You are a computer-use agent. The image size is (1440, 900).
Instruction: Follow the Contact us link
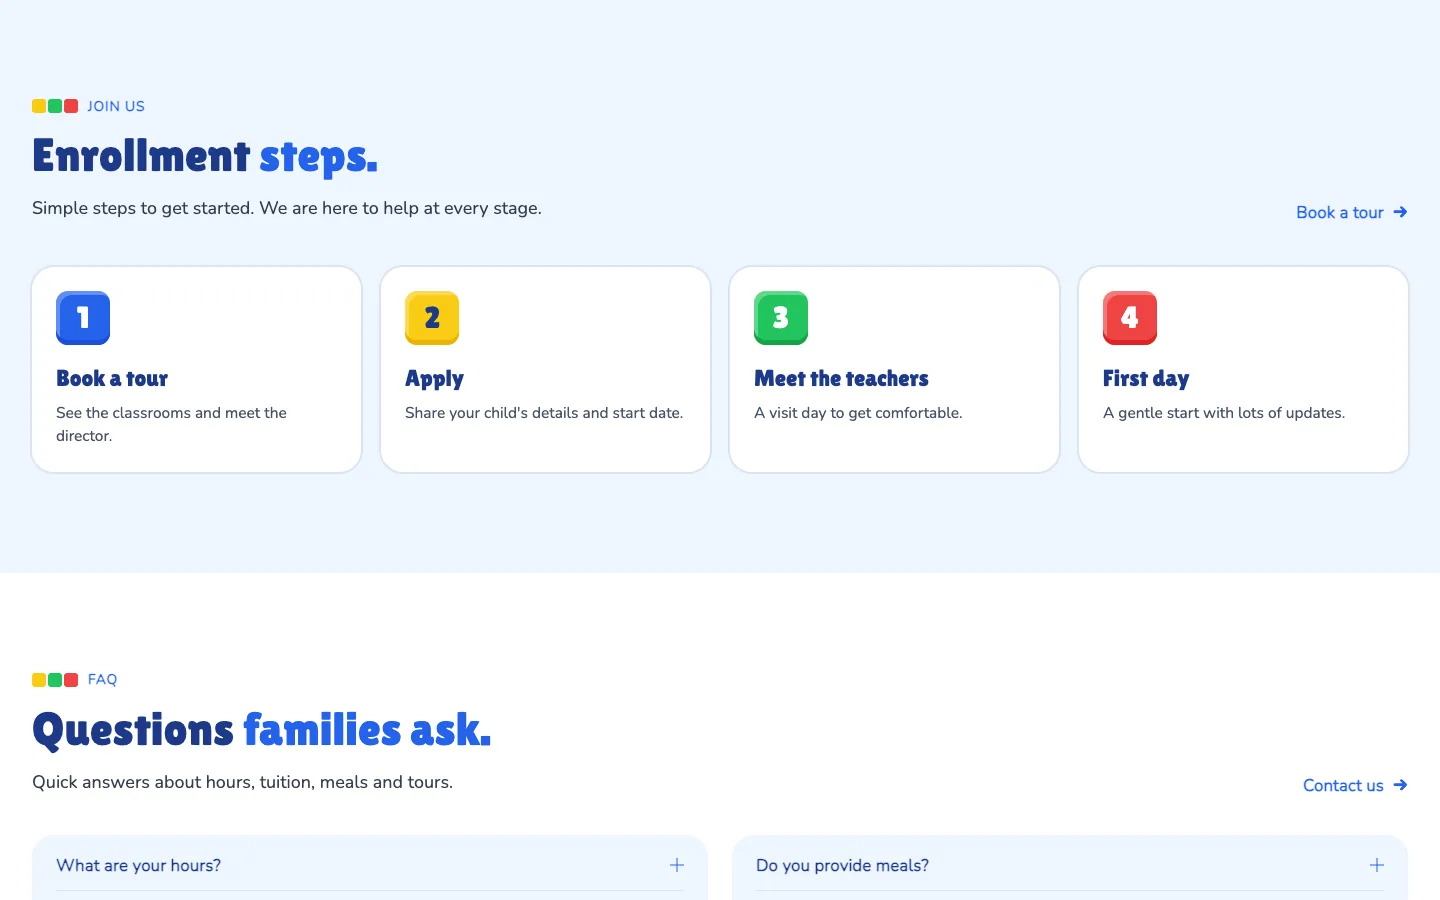click(x=1355, y=785)
